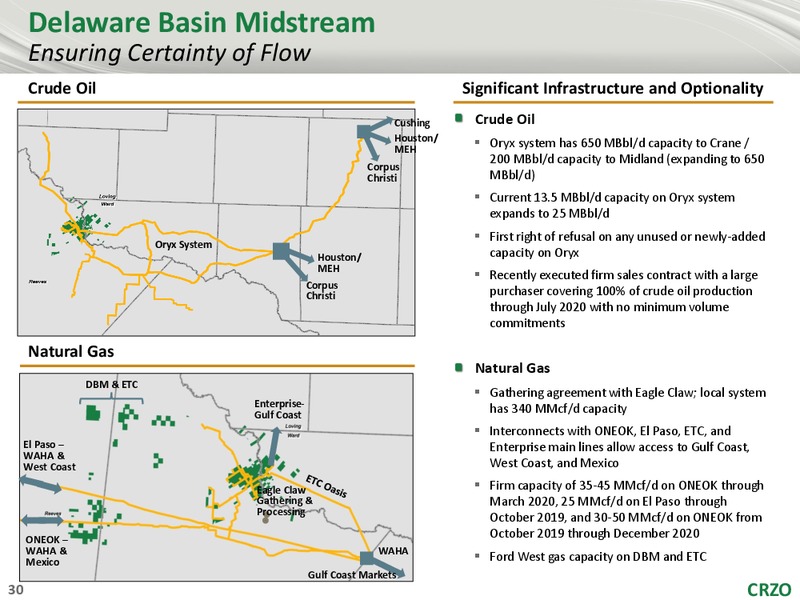The width and height of the screenshot is (800, 600).
Task: Click 'El Paso – WAHA & West Coast' label
Action: click(x=49, y=456)
